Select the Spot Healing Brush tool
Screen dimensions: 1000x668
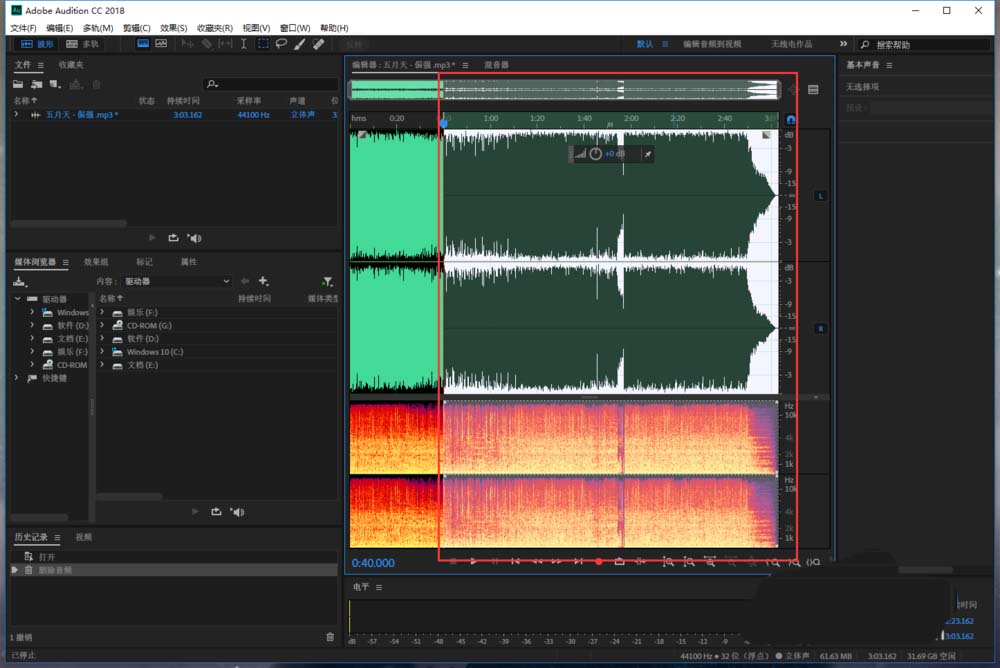319,44
